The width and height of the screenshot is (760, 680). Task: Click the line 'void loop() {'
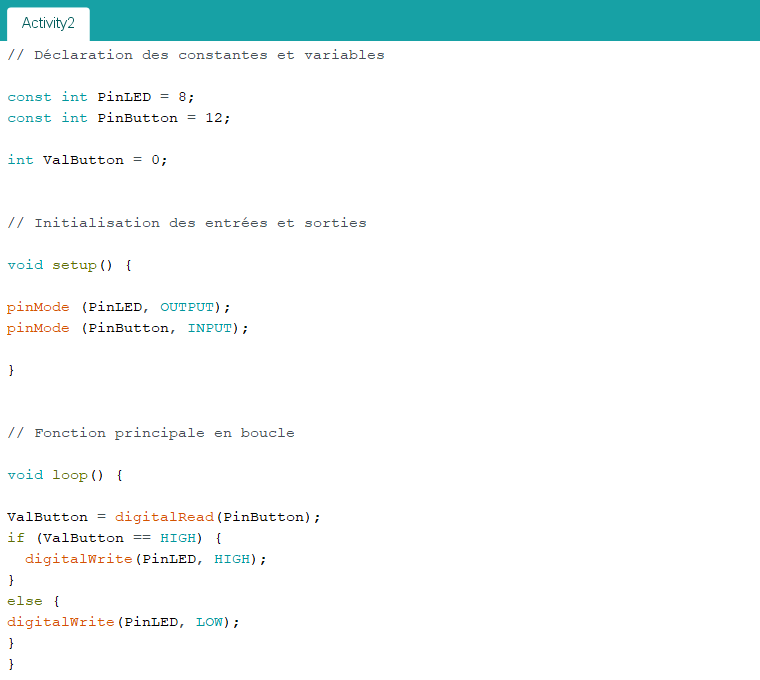point(65,475)
